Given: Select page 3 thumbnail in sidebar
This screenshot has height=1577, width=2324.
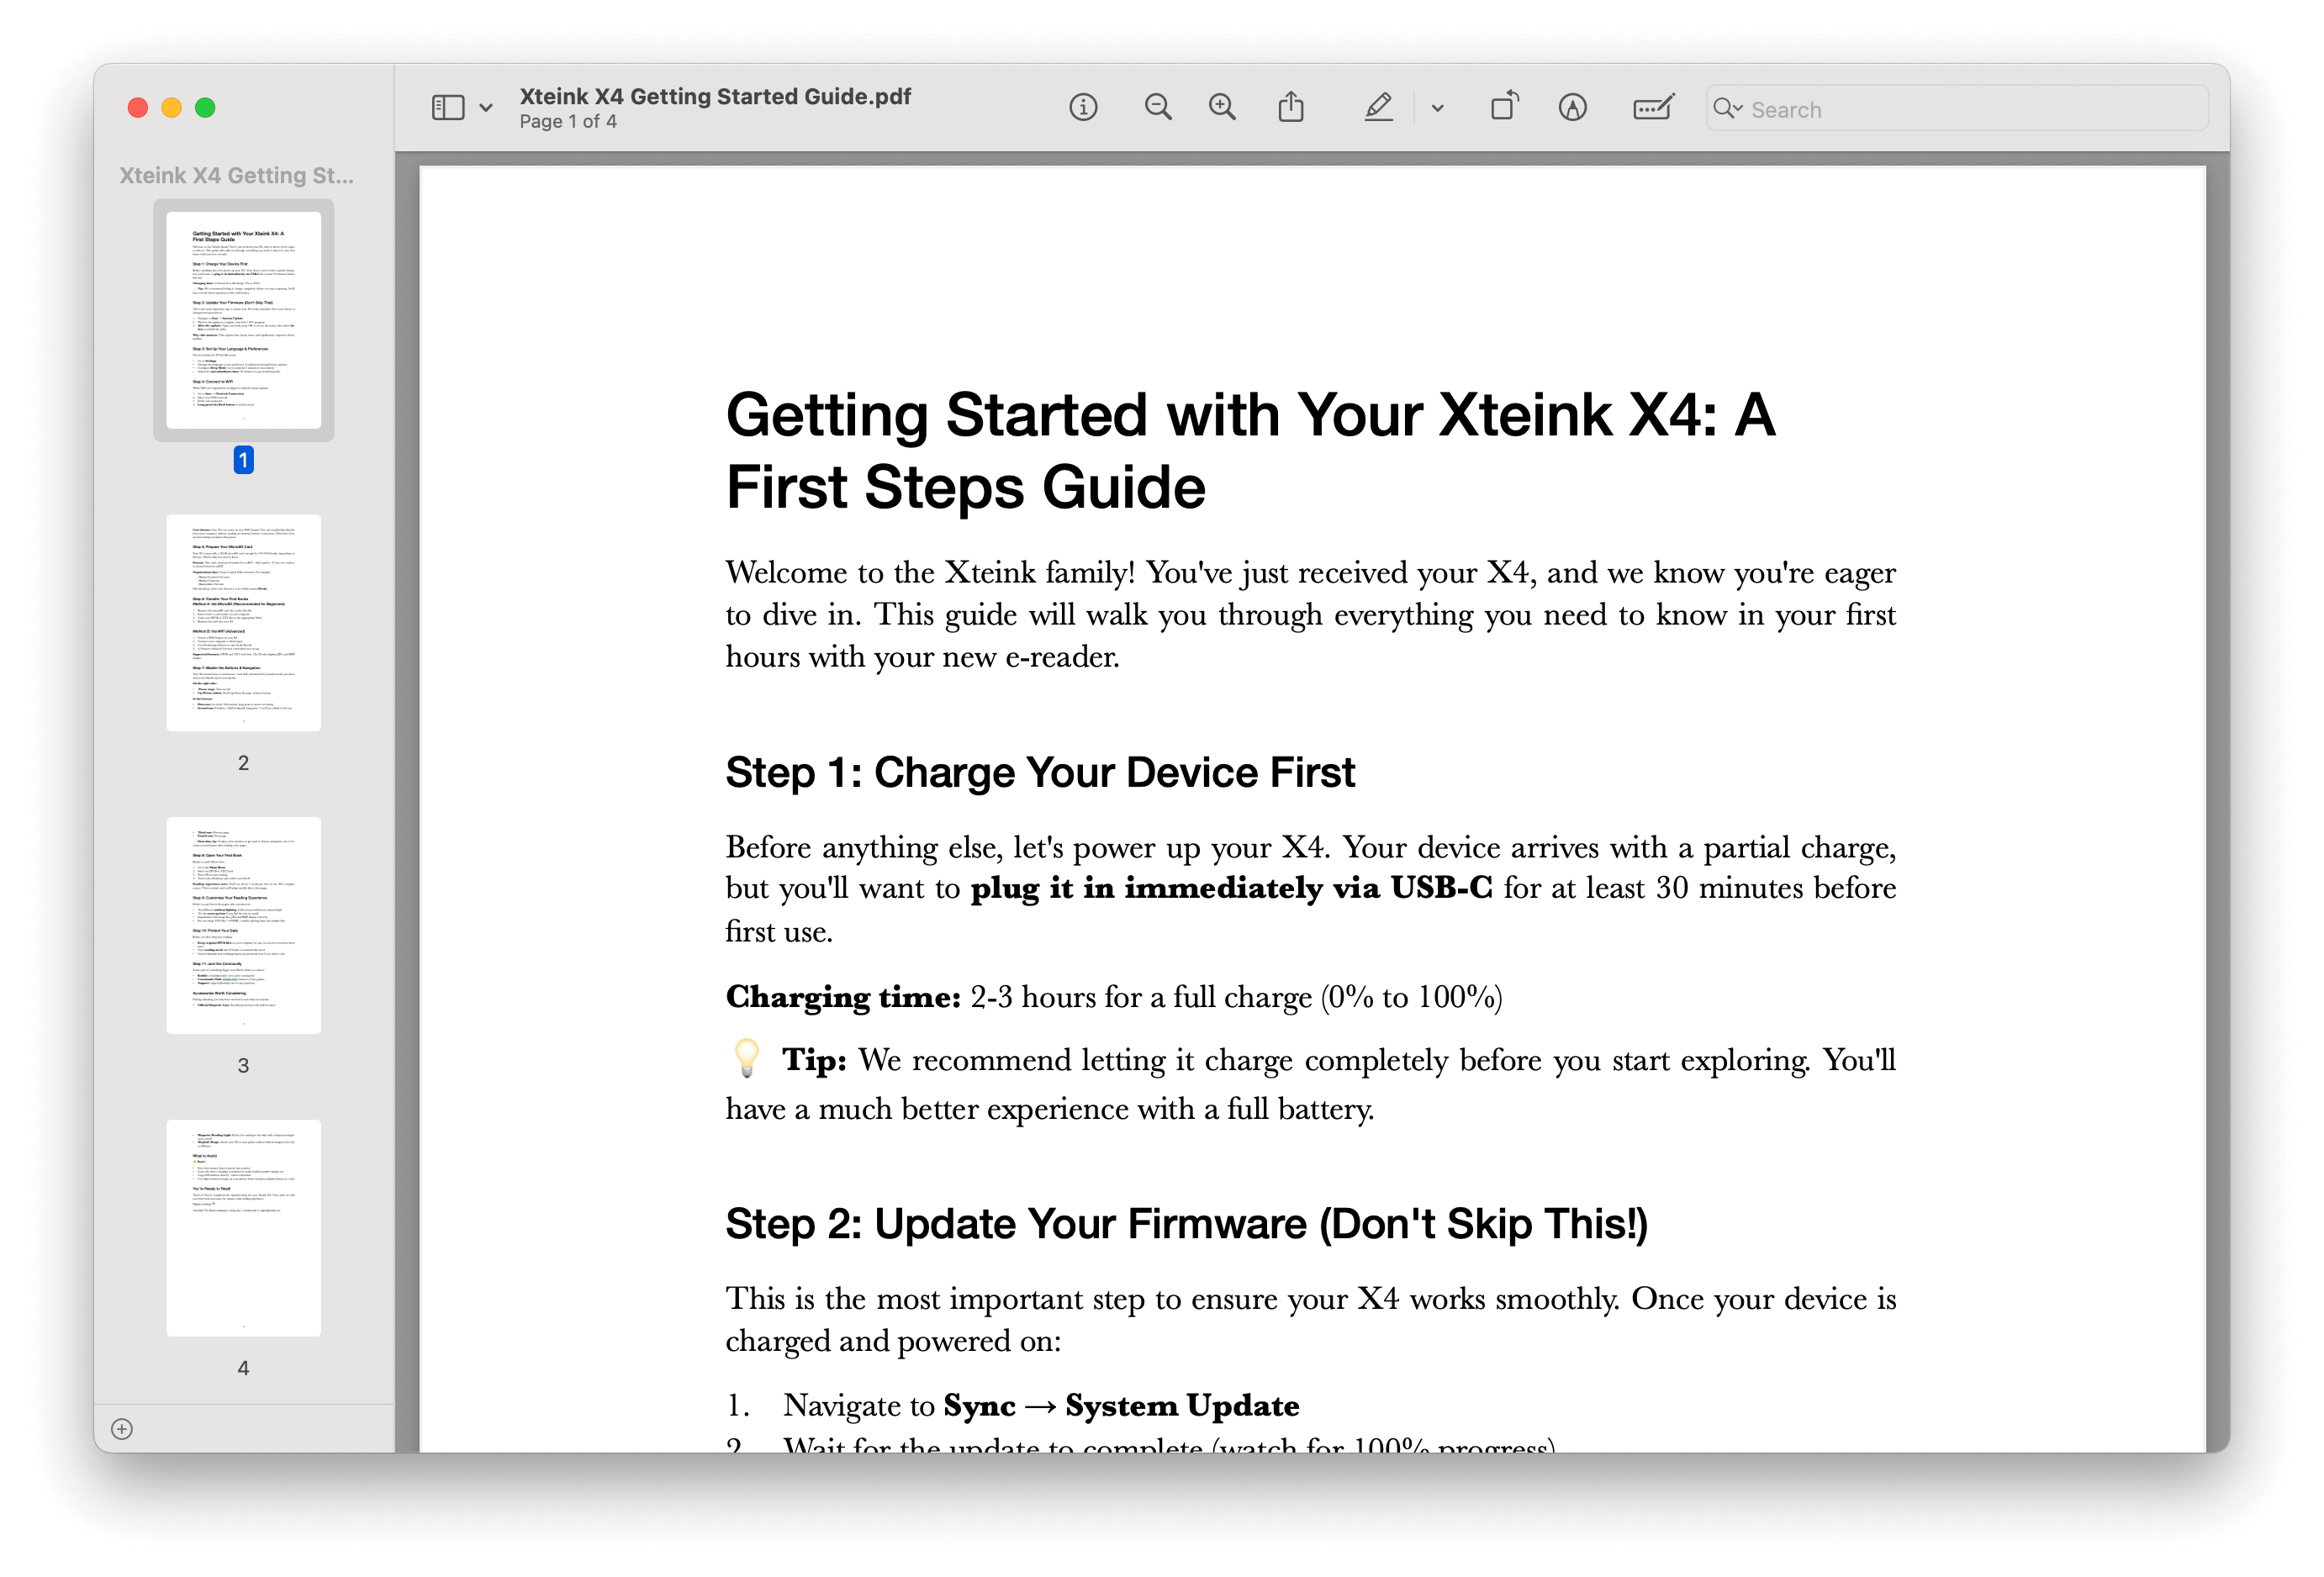Looking at the screenshot, I should [243, 925].
